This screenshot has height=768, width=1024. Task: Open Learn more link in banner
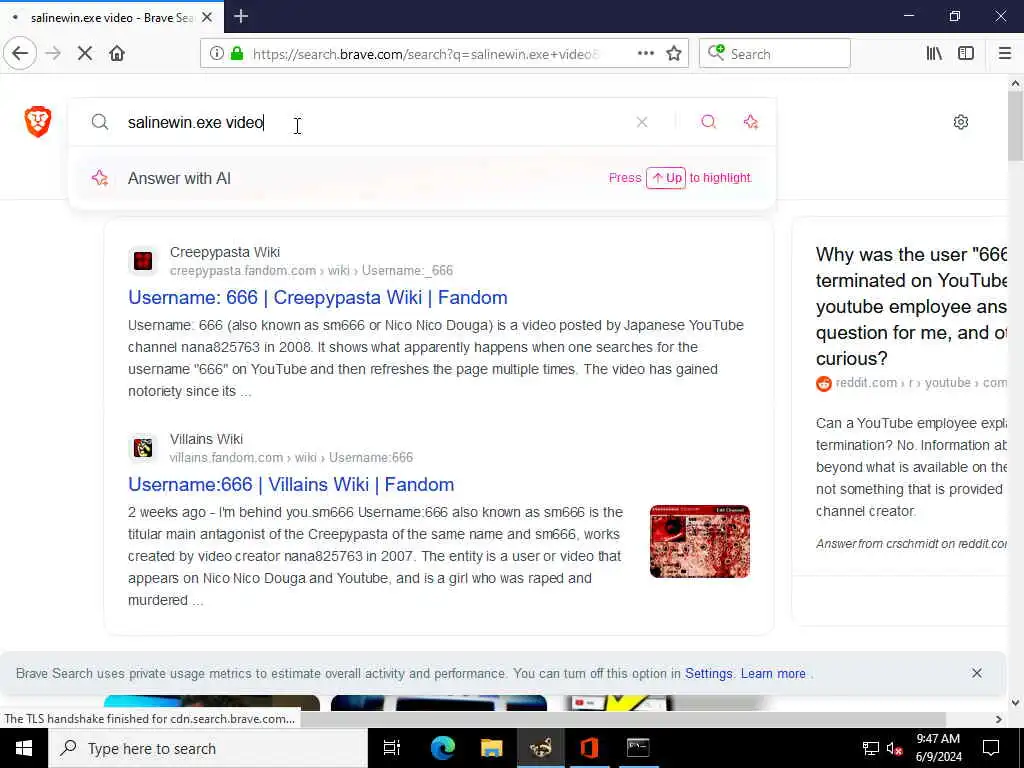[773, 673]
